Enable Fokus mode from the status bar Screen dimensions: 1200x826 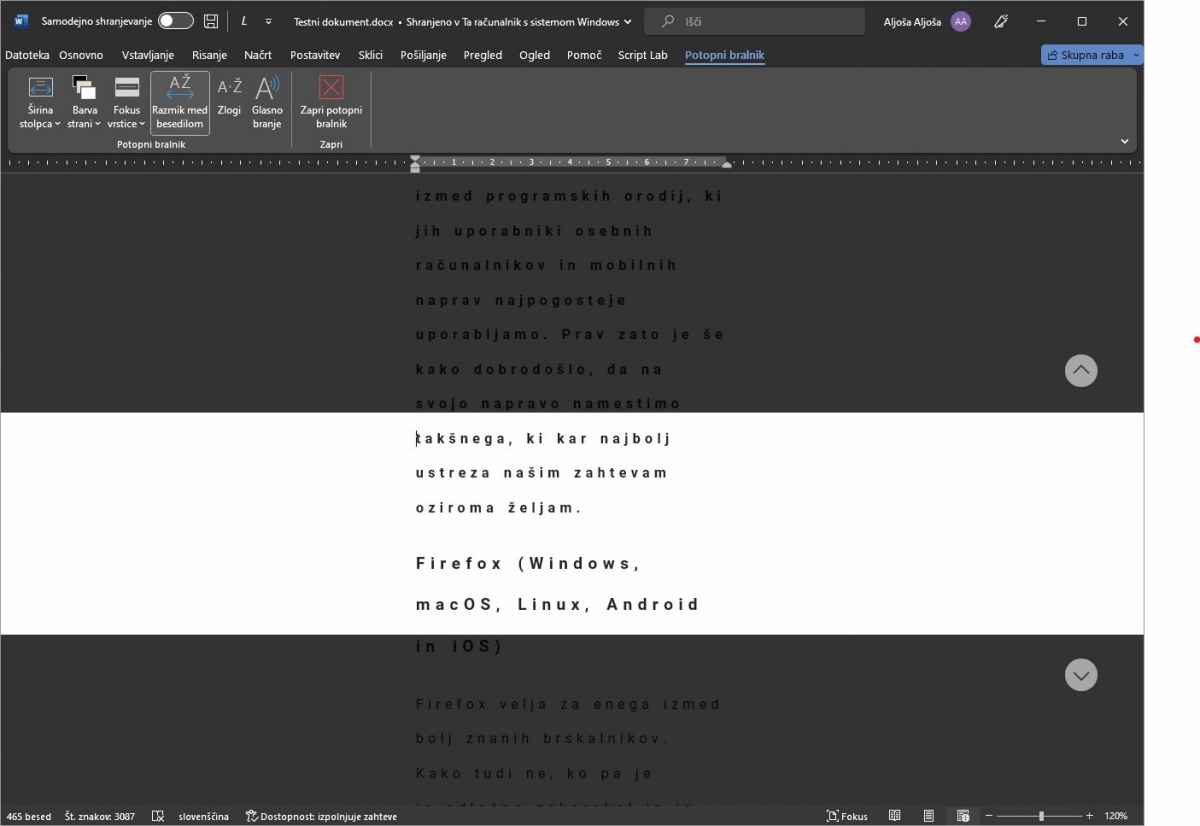[847, 816]
